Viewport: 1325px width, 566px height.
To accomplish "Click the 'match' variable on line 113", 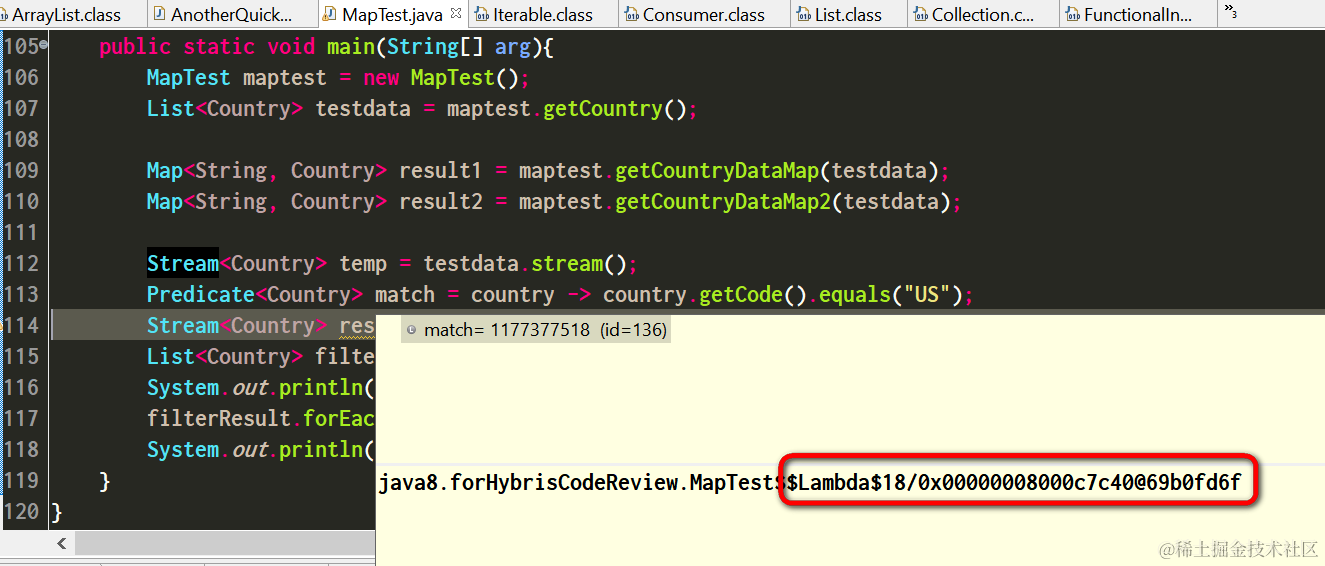I will (405, 294).
